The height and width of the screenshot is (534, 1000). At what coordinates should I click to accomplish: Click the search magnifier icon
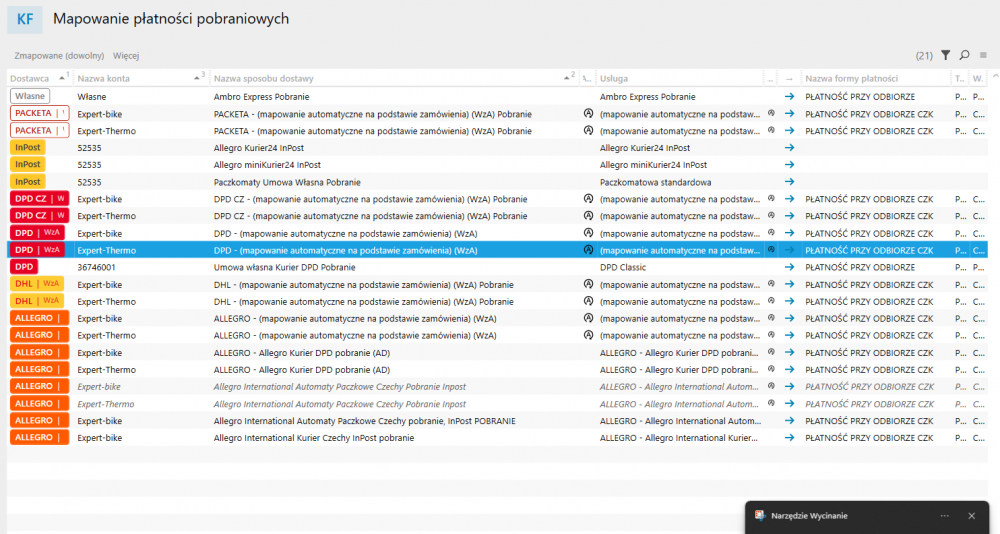tap(964, 55)
